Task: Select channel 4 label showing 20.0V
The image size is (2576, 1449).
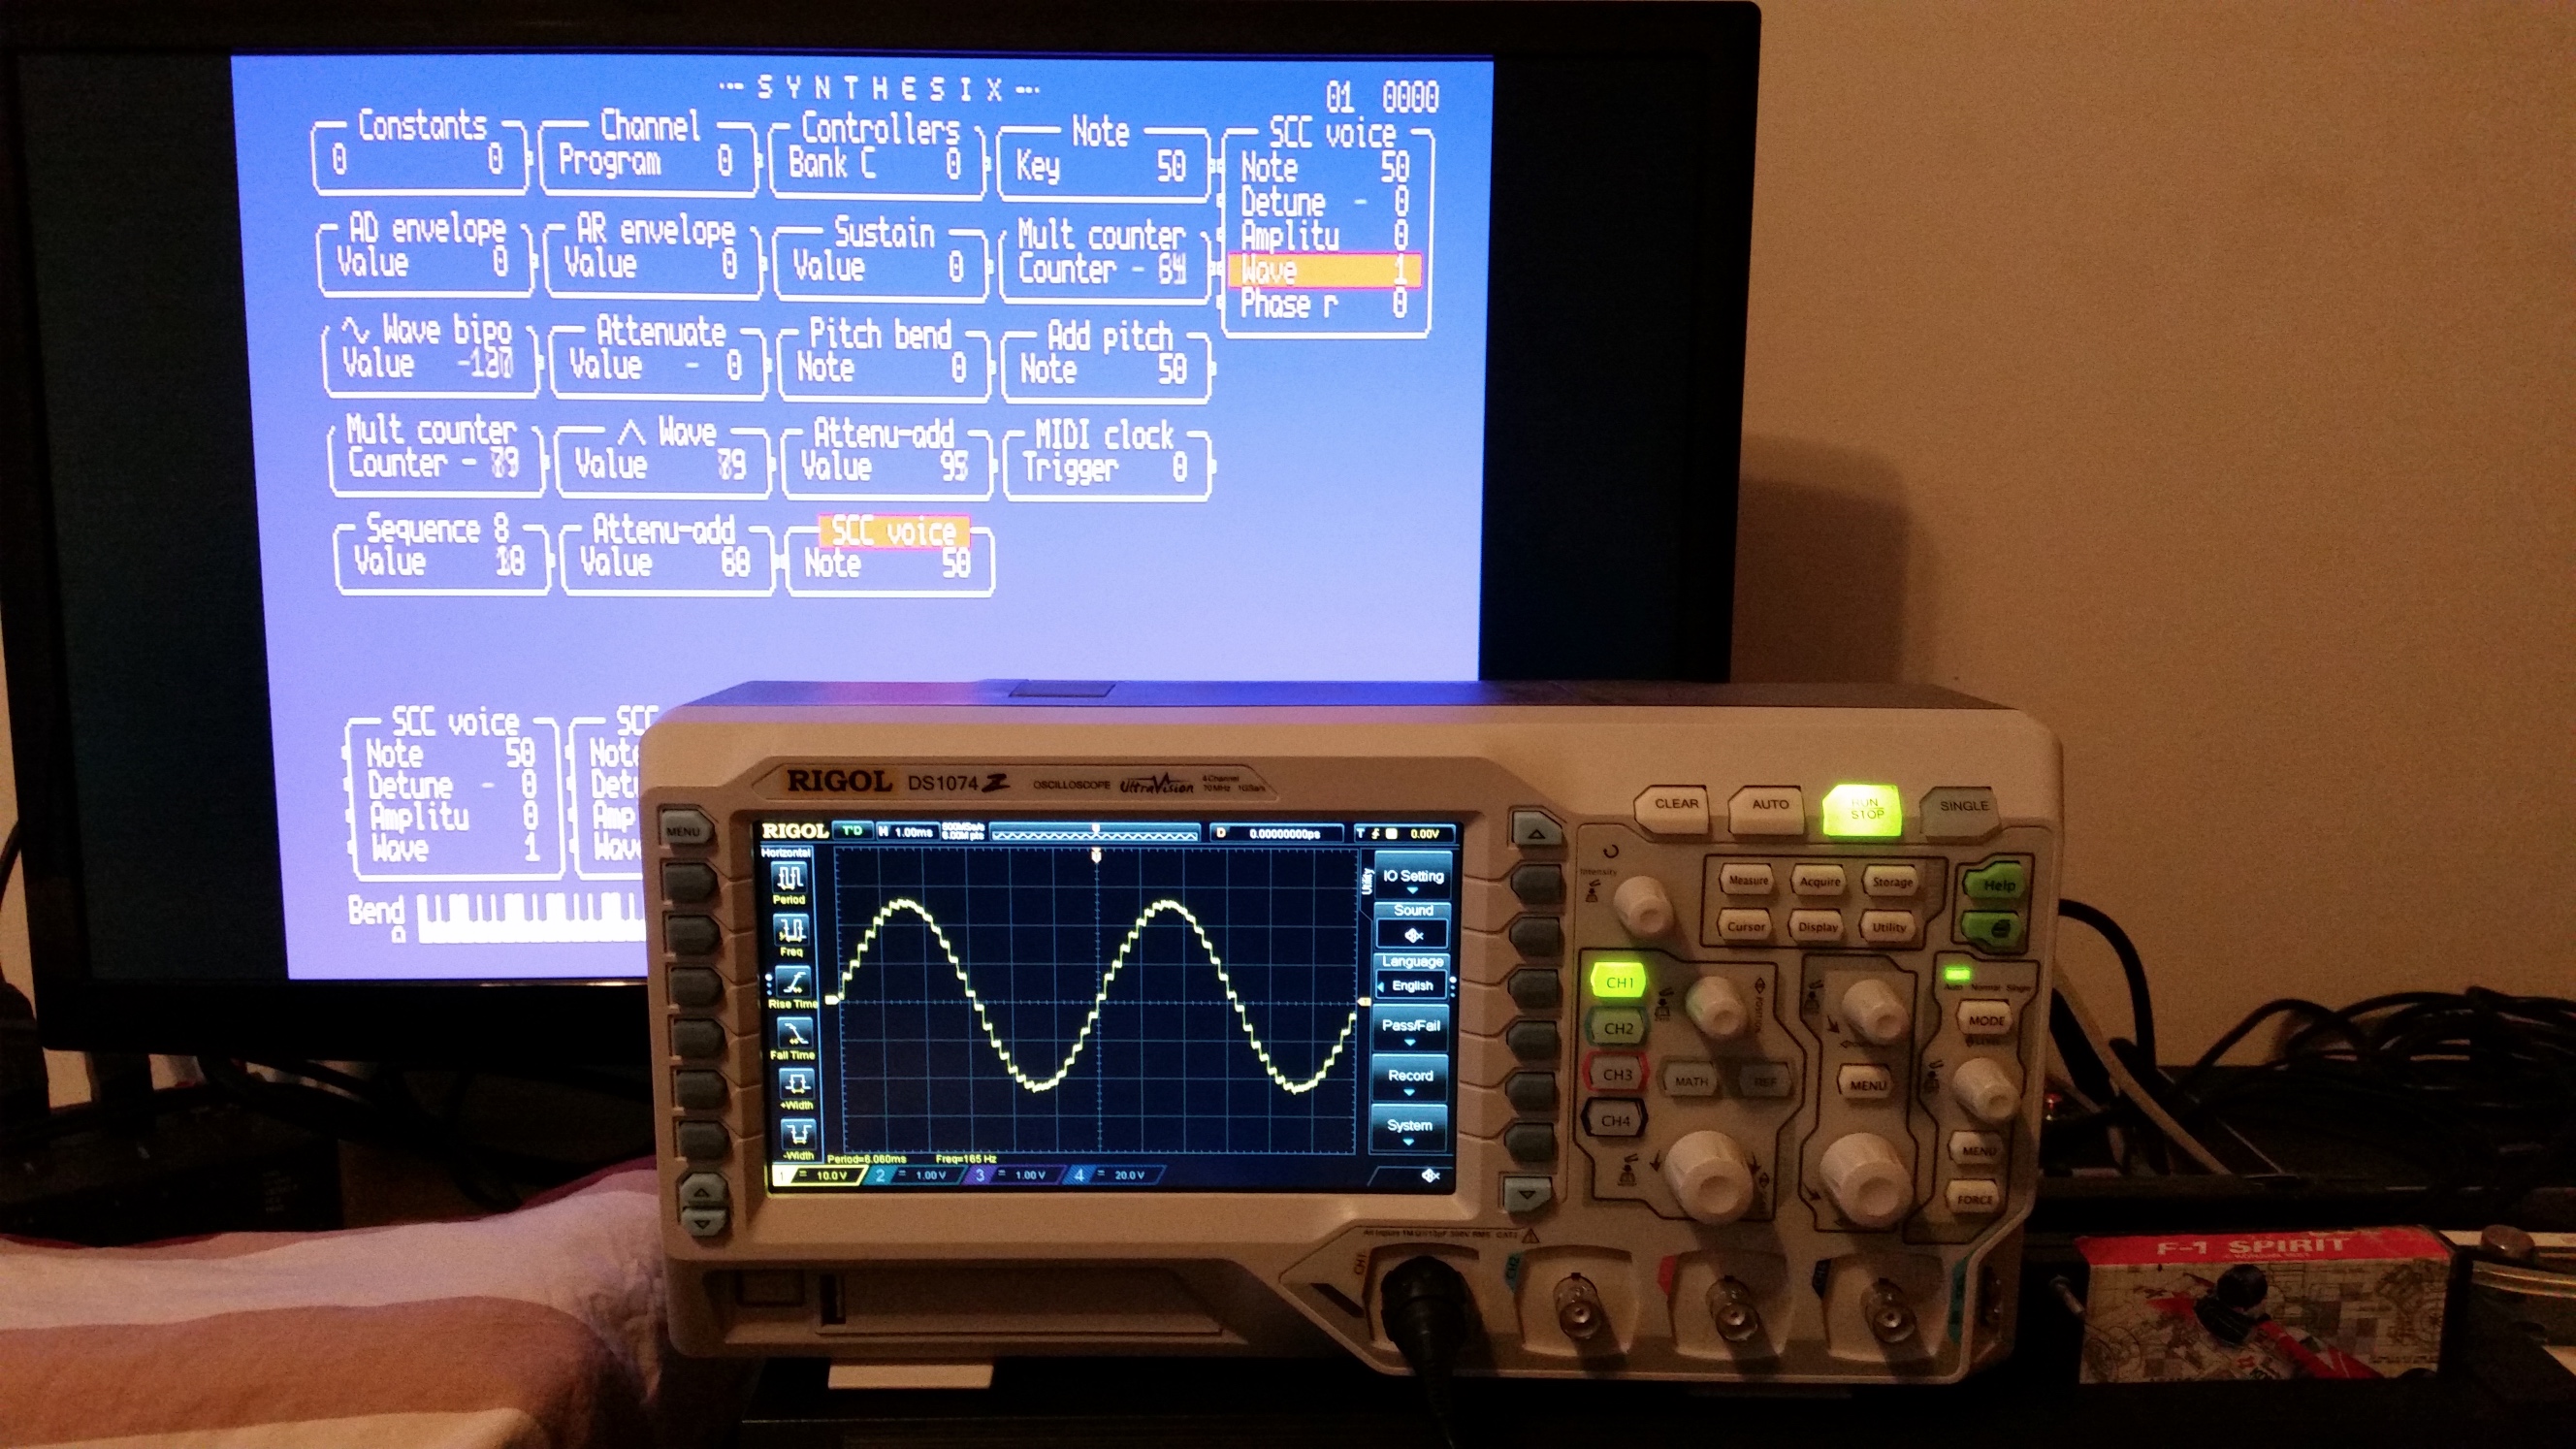Action: pyautogui.click(x=1113, y=1175)
